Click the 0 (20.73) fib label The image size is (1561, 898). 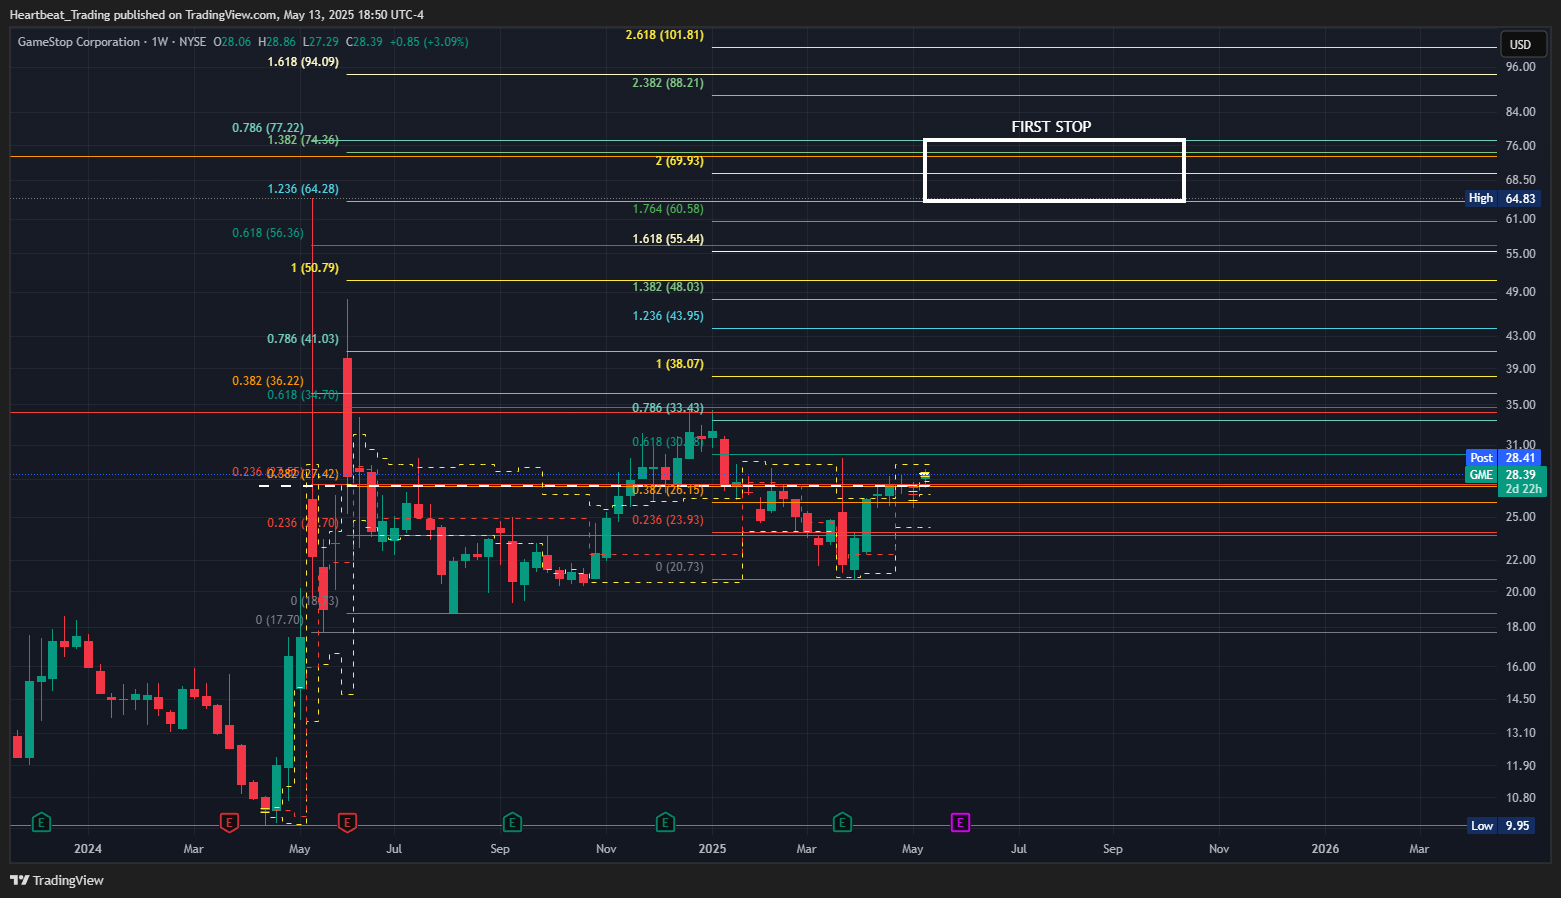click(x=680, y=567)
